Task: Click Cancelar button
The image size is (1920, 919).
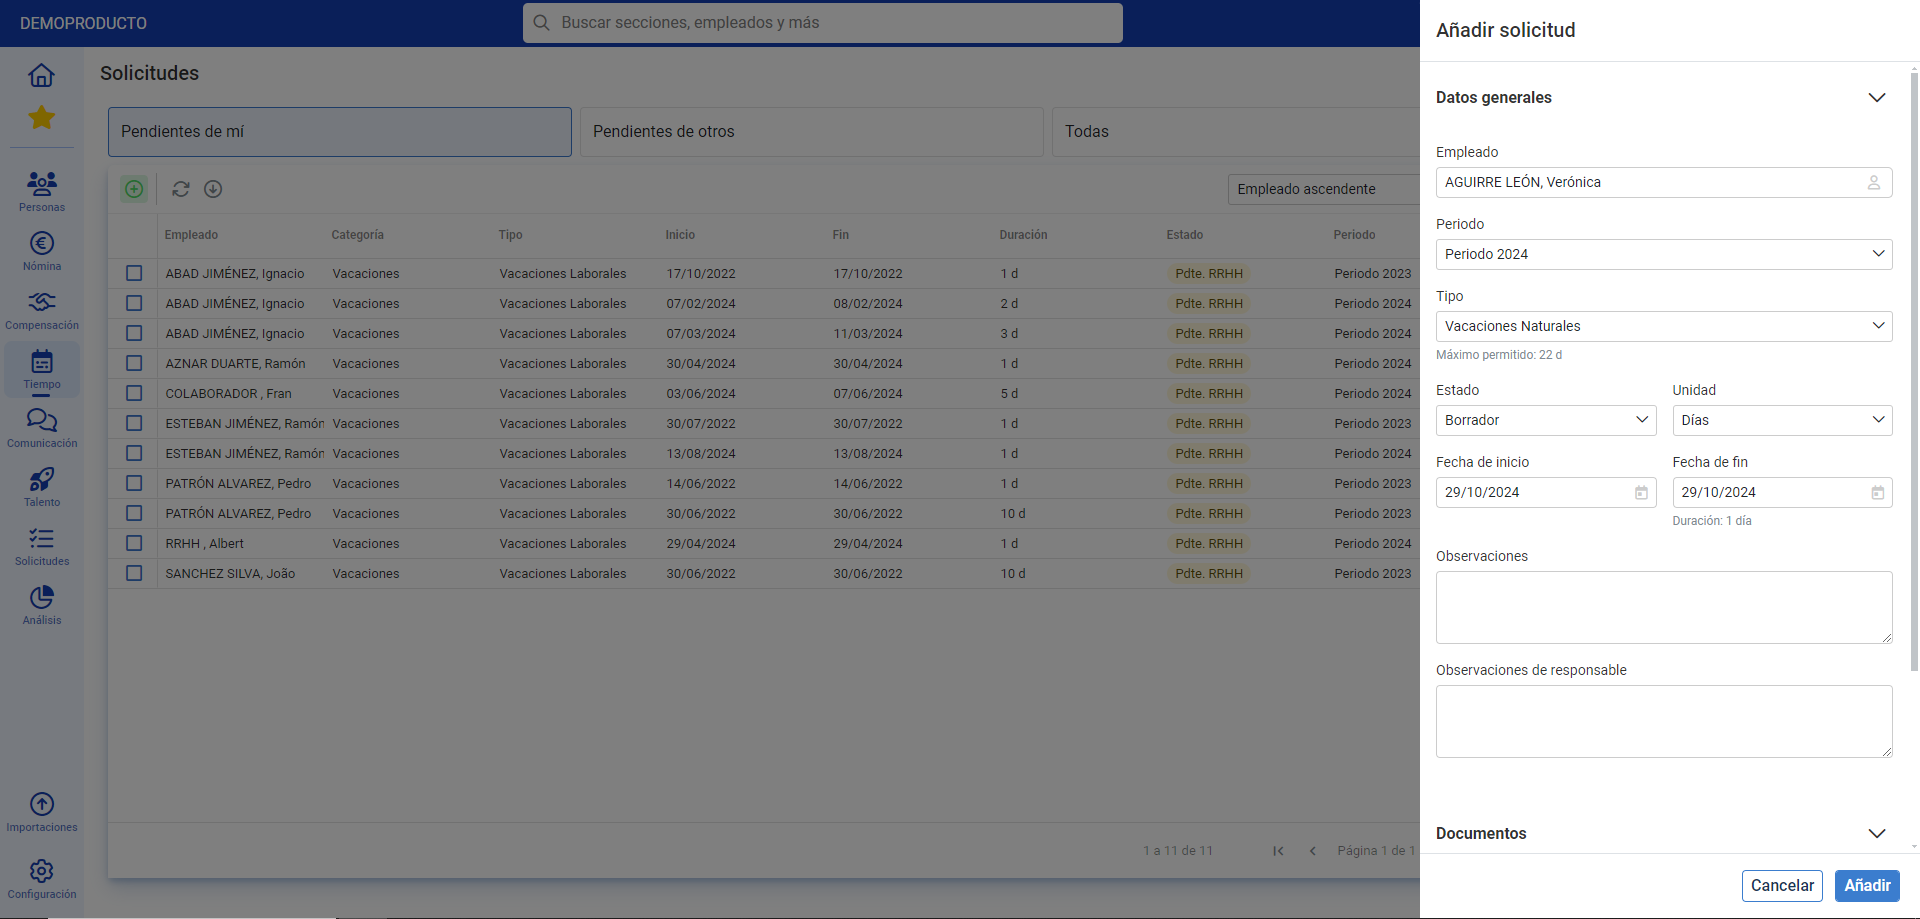Action: [x=1782, y=886]
